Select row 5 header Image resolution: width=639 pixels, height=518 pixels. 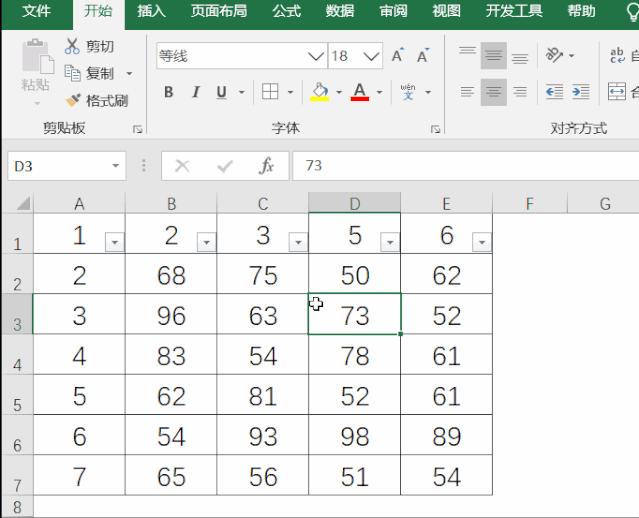17,395
